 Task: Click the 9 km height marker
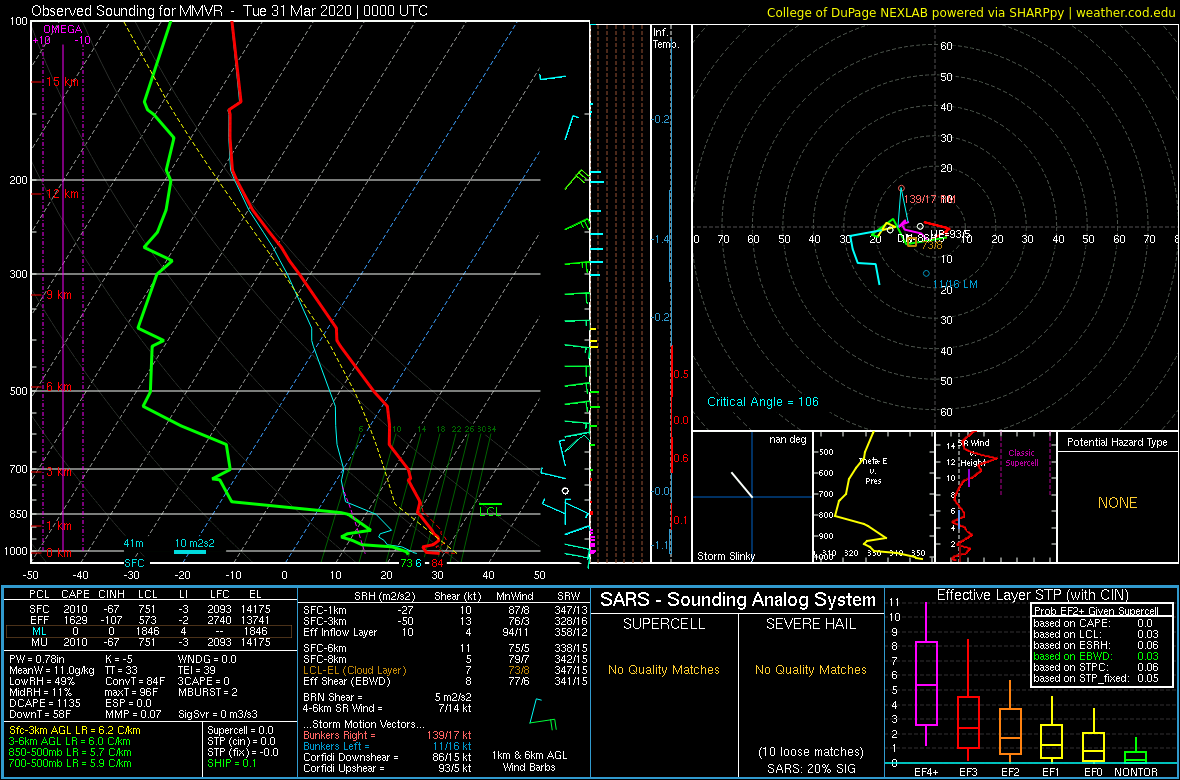(x=58, y=294)
